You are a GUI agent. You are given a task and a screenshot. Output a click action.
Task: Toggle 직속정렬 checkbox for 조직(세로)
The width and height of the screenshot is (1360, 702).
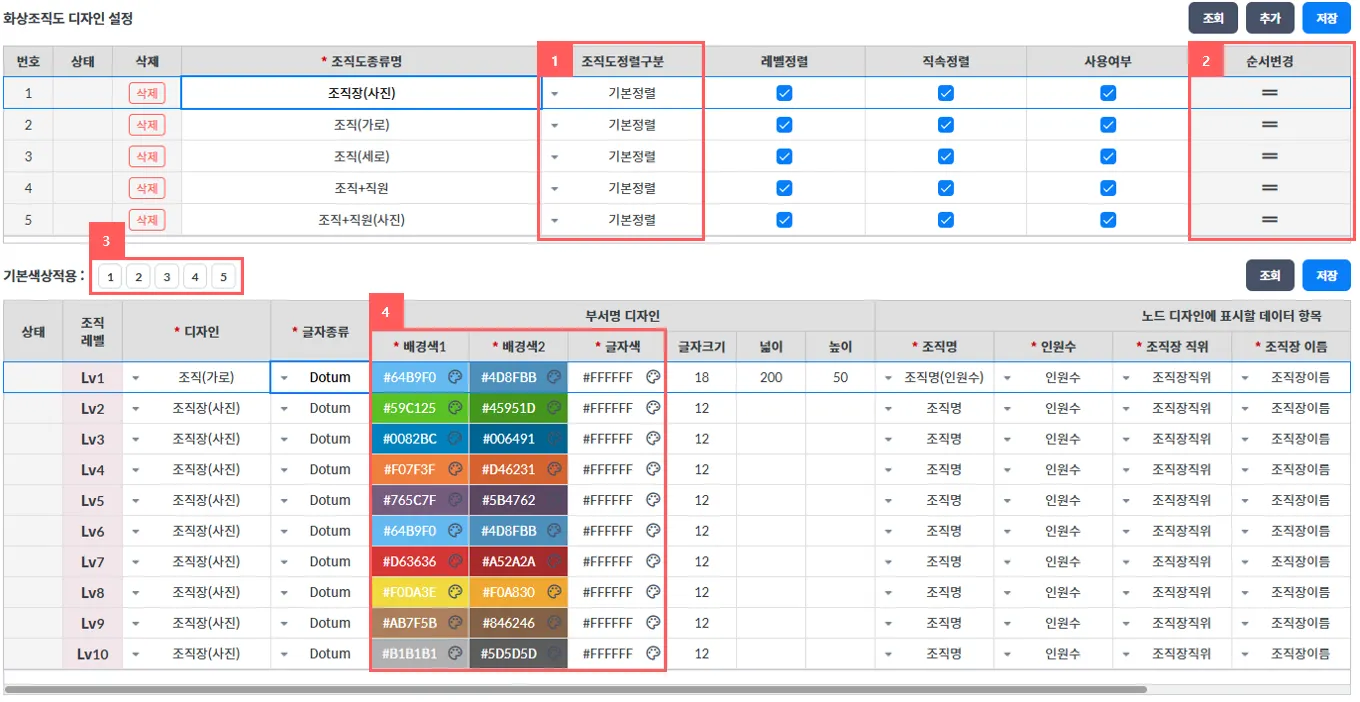pyautogui.click(x=946, y=156)
